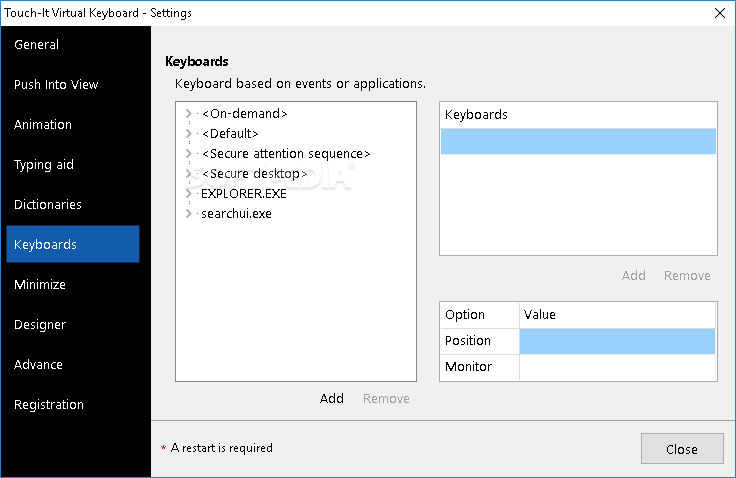Click the Option column header

480,315
